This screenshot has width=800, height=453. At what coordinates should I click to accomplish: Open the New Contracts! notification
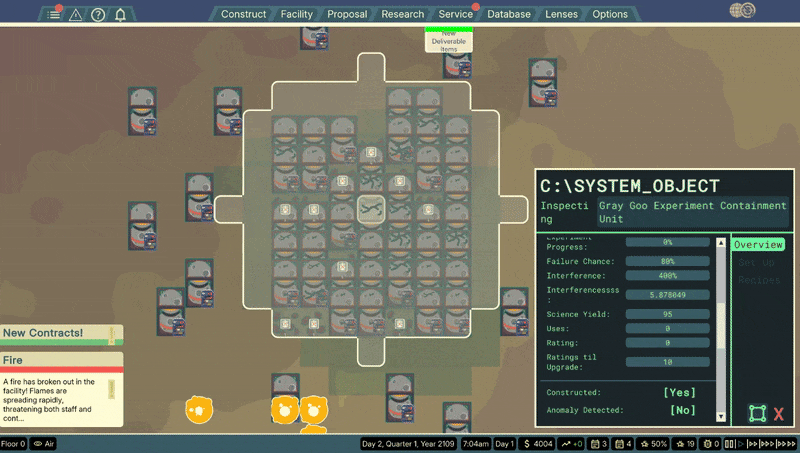[x=61, y=335]
